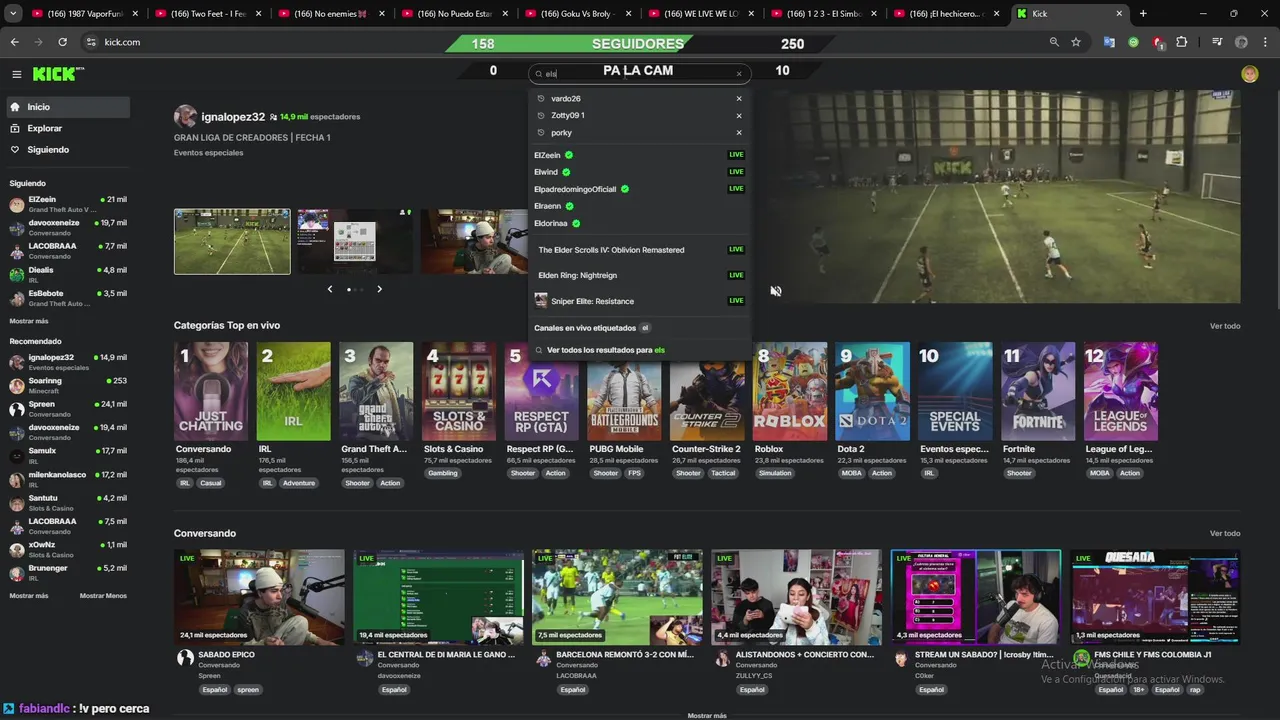Reload the page in Chrome
1280x720 pixels.
(x=62, y=42)
